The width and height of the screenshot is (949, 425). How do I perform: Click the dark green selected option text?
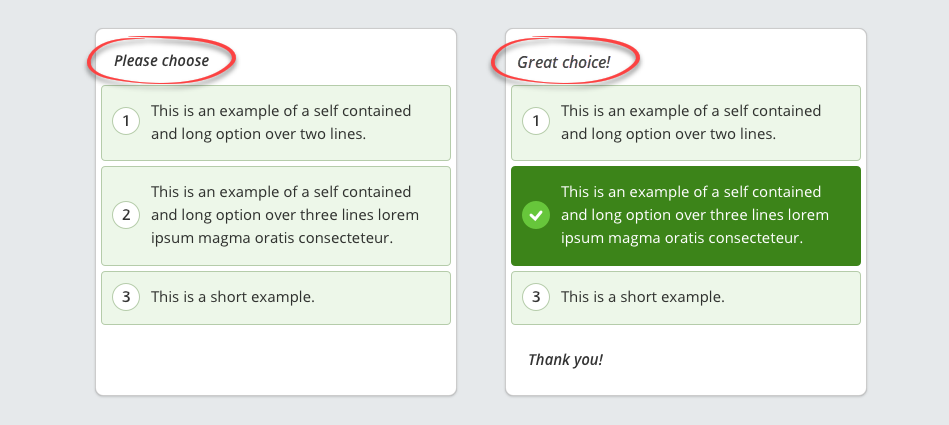click(695, 215)
